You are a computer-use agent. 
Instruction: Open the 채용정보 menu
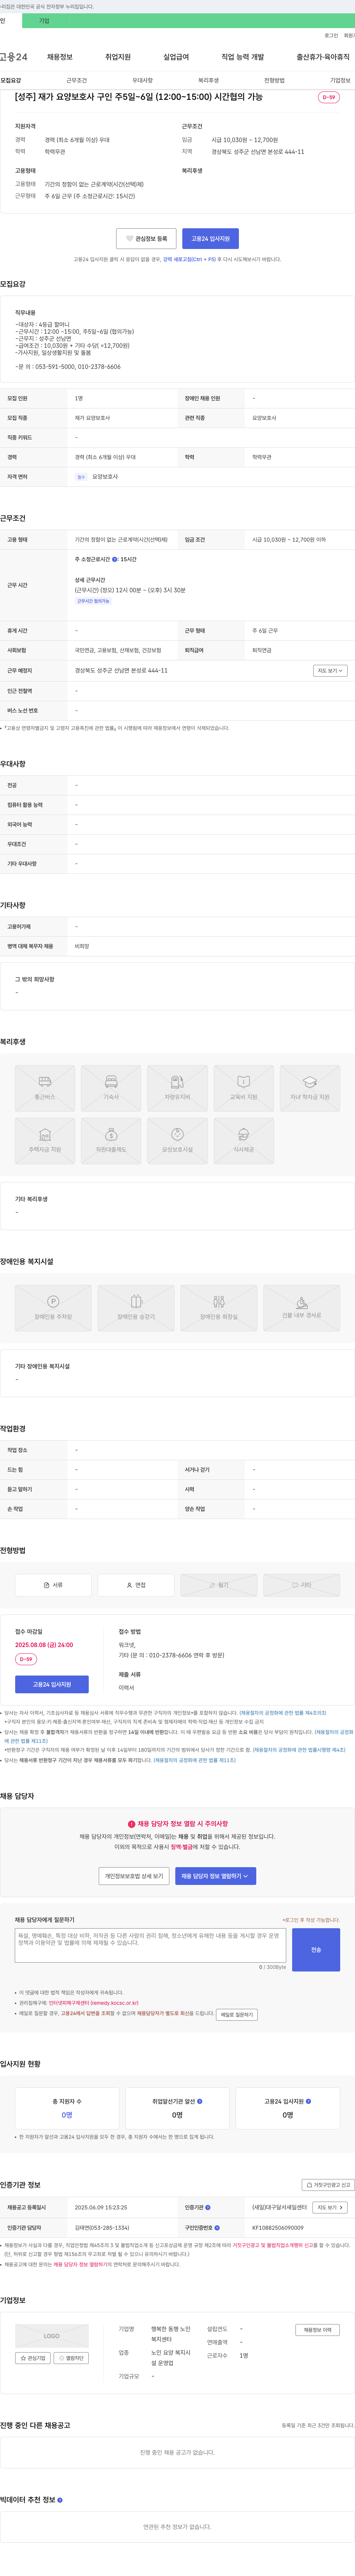pyautogui.click(x=60, y=57)
